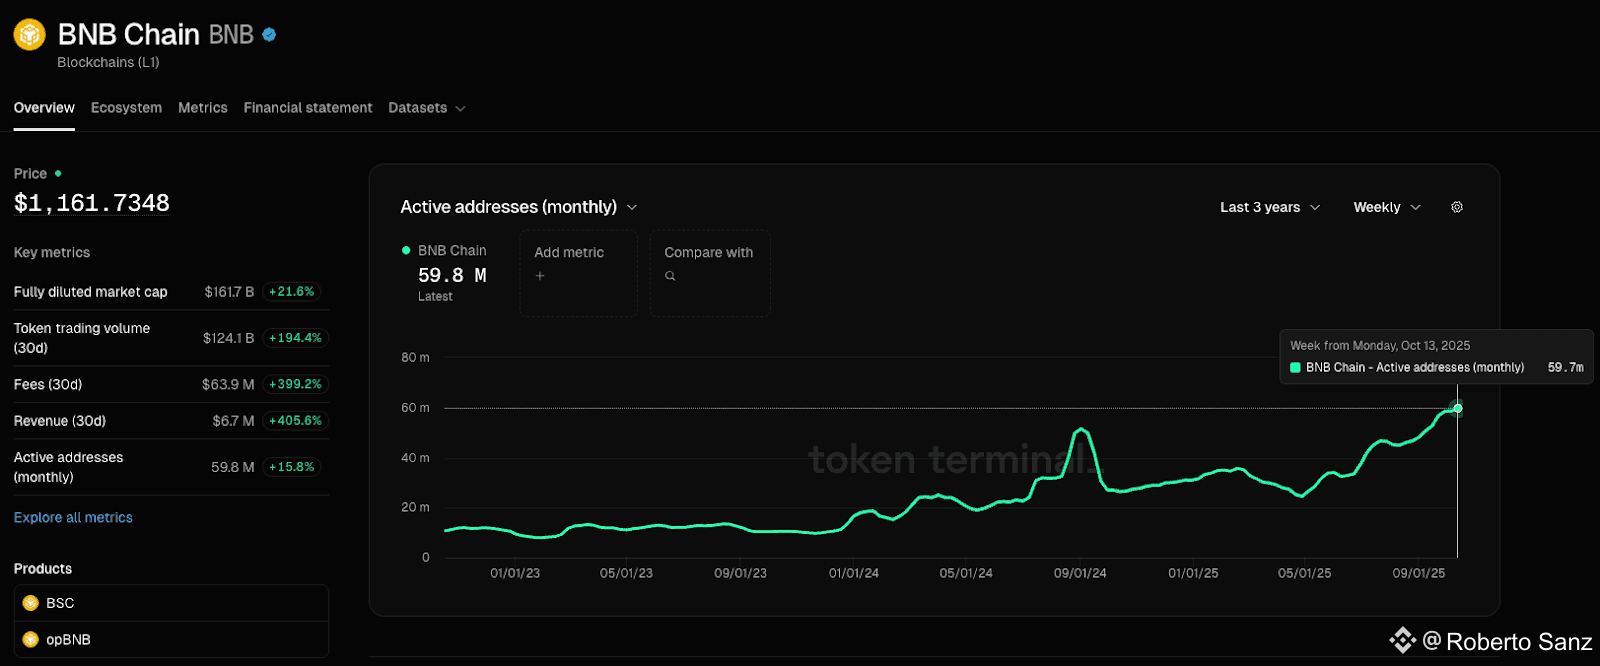This screenshot has height=666, width=1600.
Task: Click the $63.9 M fees value
Action: pos(228,384)
